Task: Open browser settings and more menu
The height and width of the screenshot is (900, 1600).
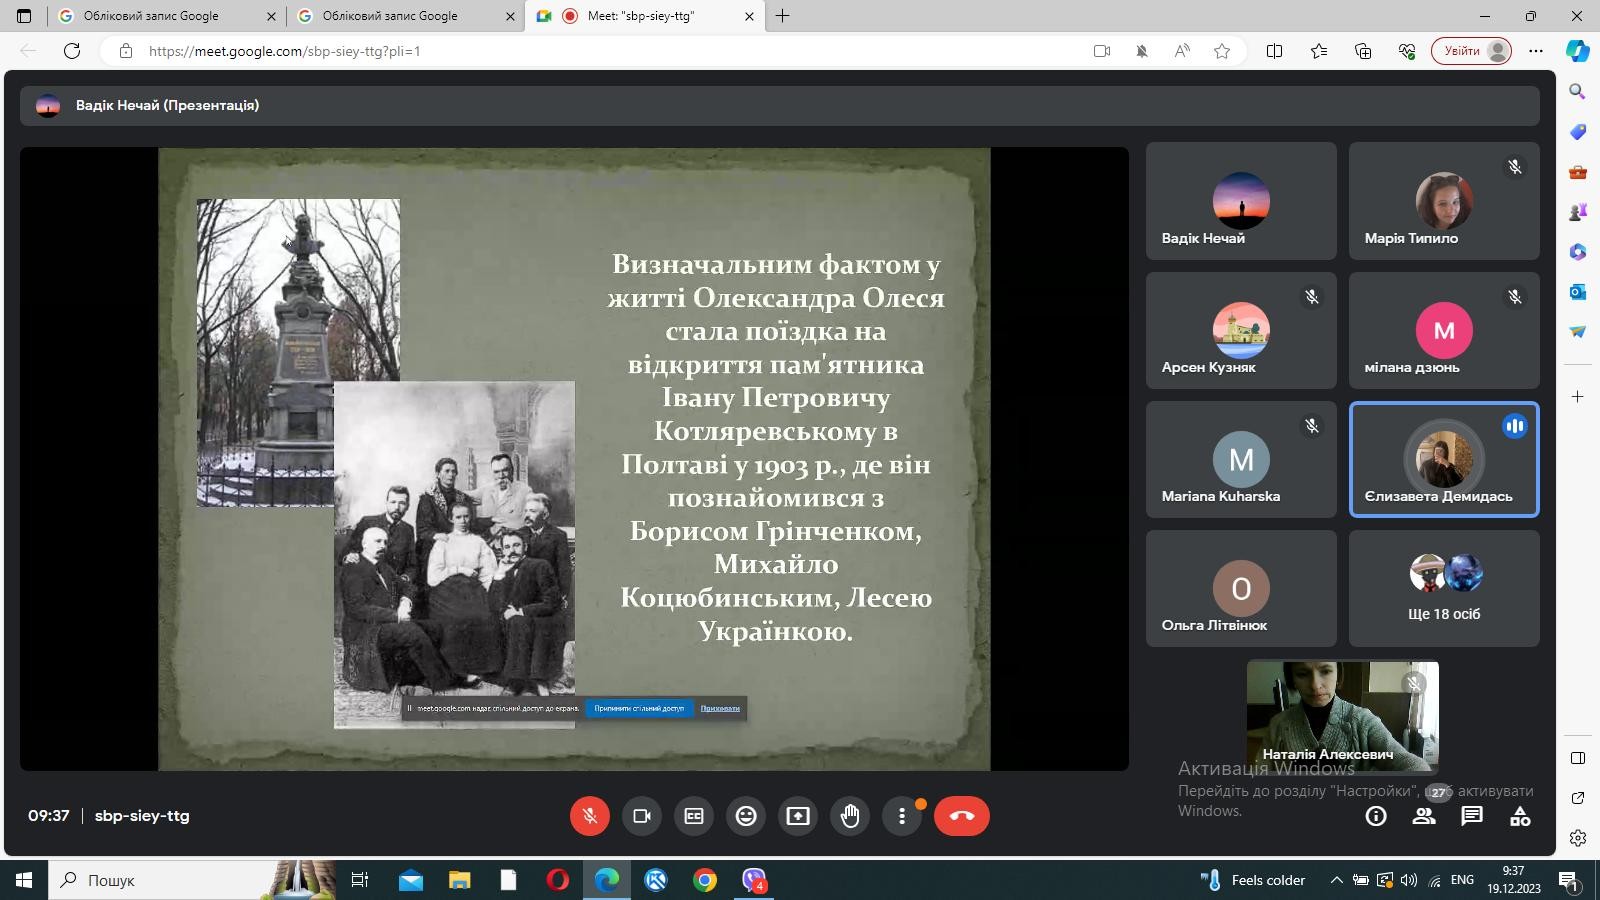Action: tap(1536, 51)
